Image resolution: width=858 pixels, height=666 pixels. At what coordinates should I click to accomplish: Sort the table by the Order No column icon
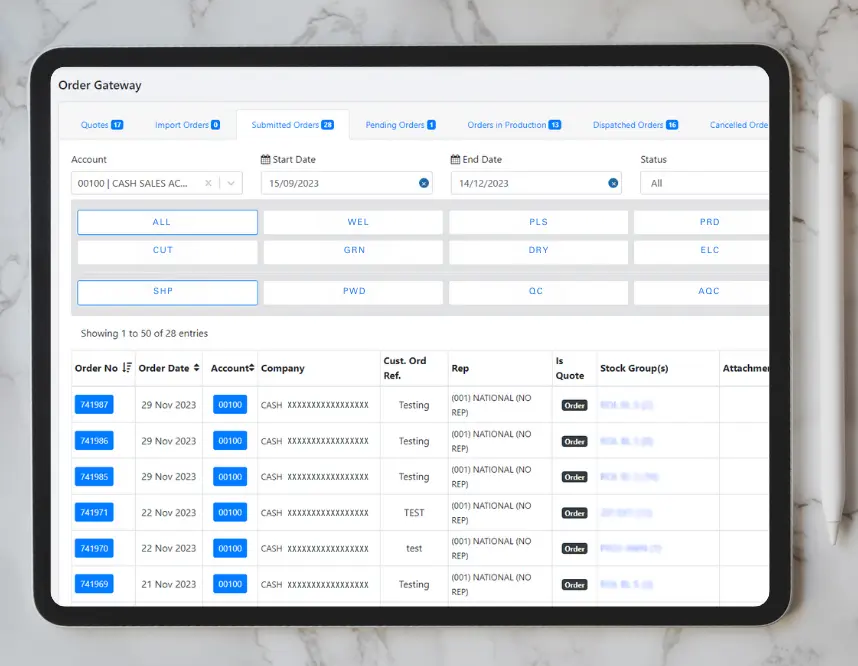126,368
